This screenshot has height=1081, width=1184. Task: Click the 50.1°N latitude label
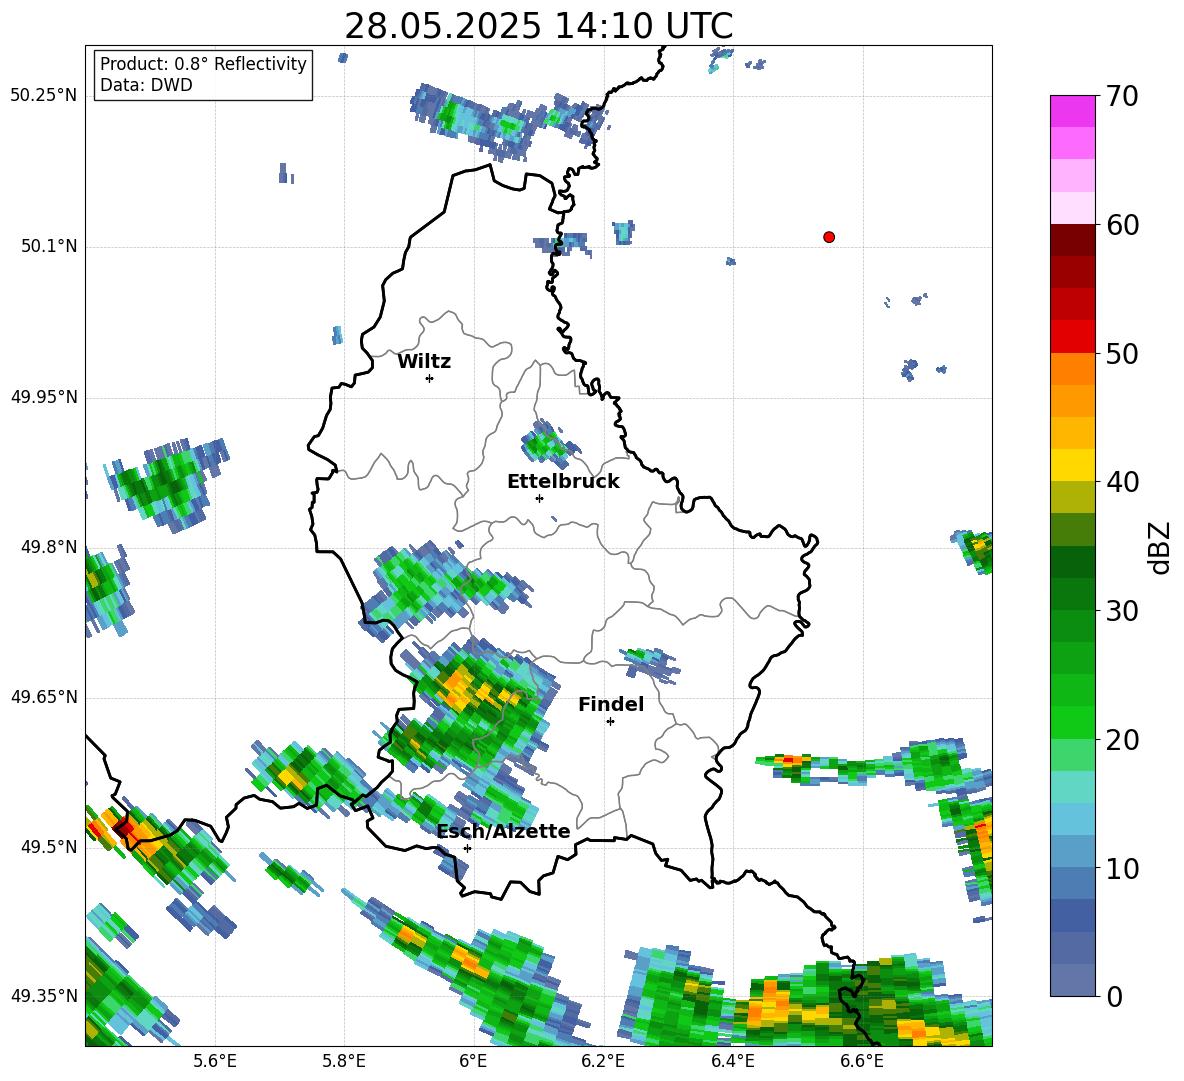coord(49,247)
